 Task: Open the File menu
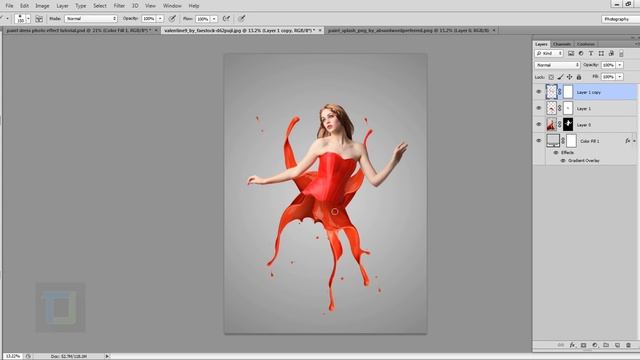point(9,6)
